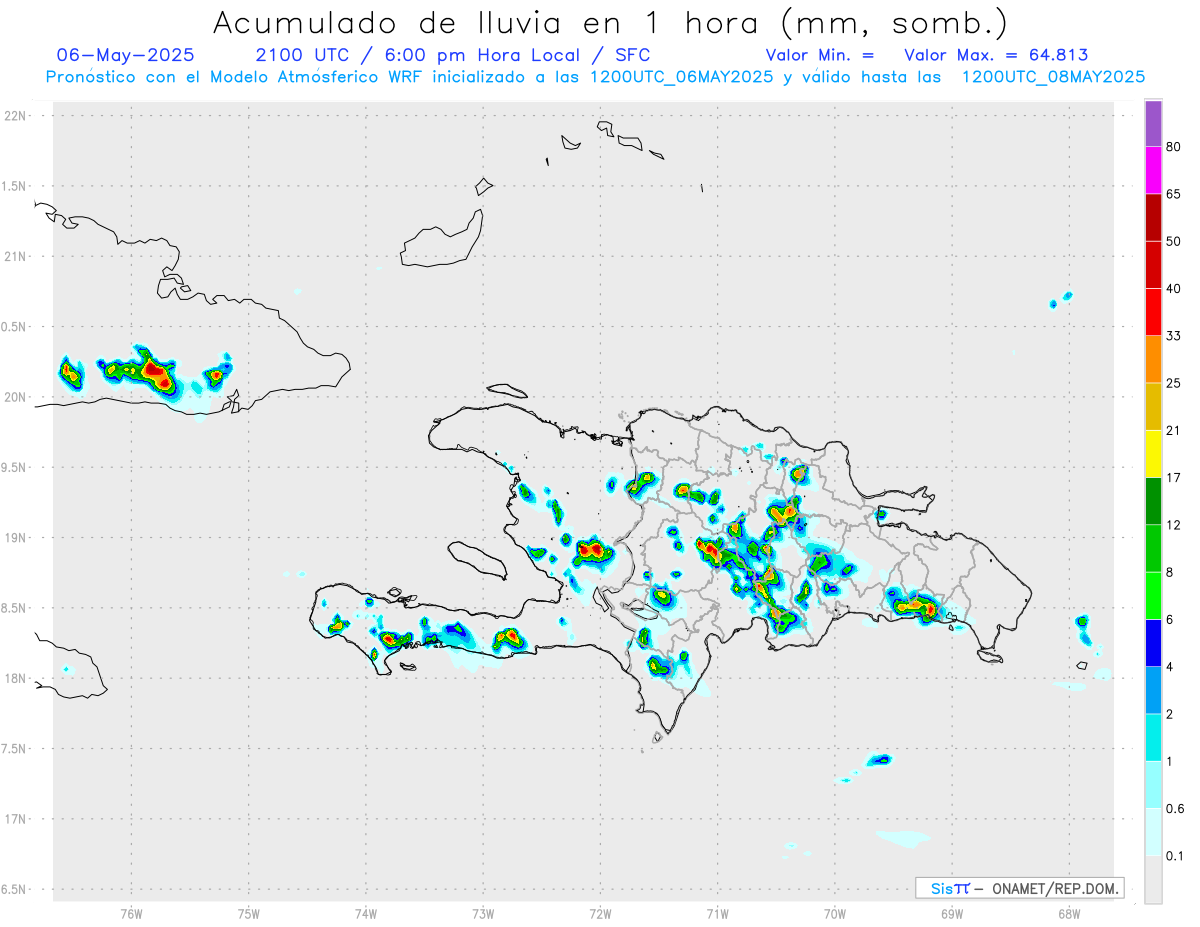Click the legend value label '0.1'
1200x927 pixels.
click(1175, 856)
